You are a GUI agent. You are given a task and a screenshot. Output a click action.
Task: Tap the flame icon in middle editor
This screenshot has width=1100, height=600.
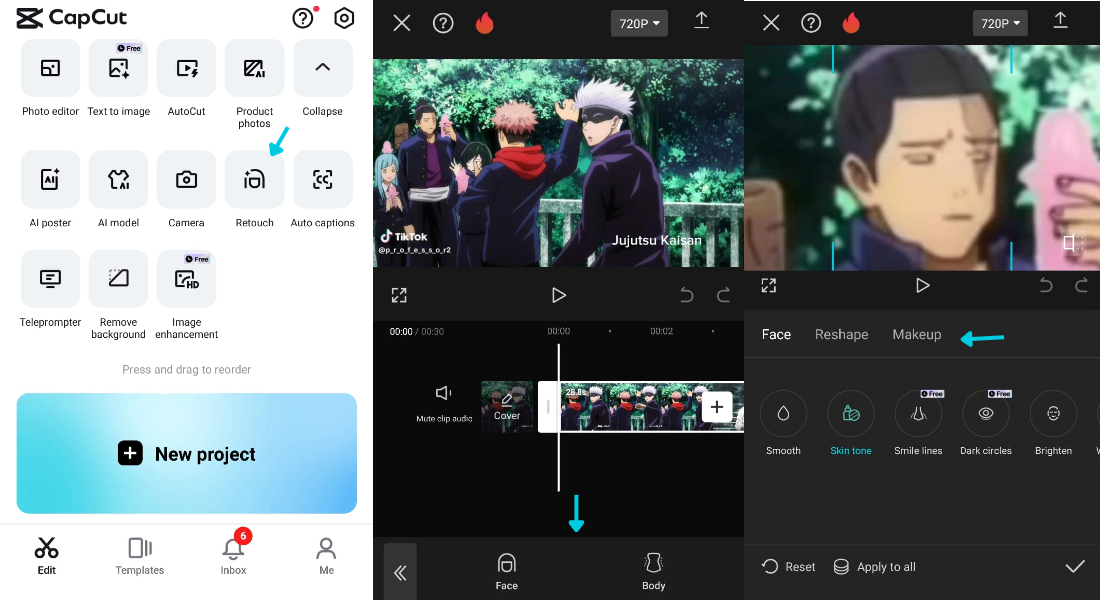point(484,23)
